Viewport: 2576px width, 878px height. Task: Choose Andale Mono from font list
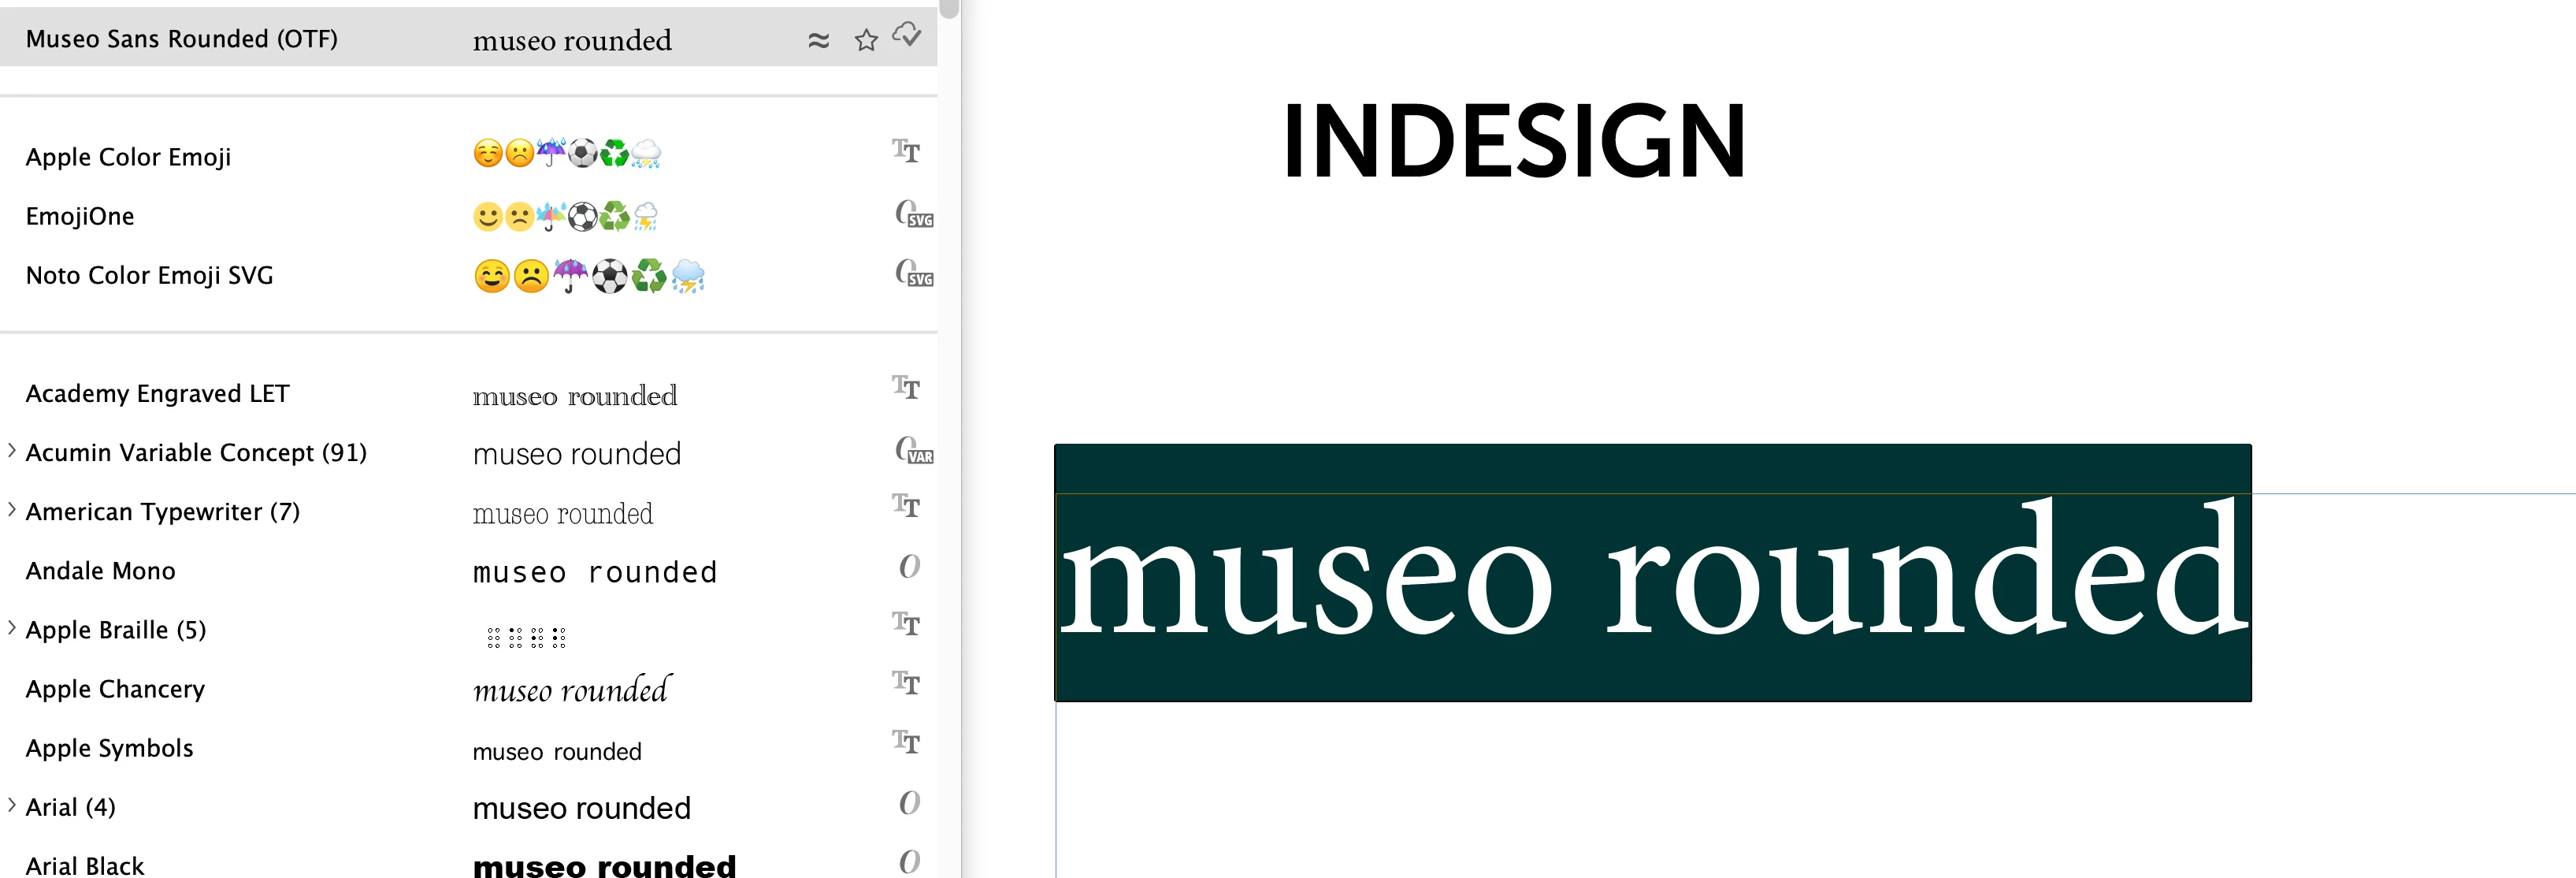tap(101, 571)
